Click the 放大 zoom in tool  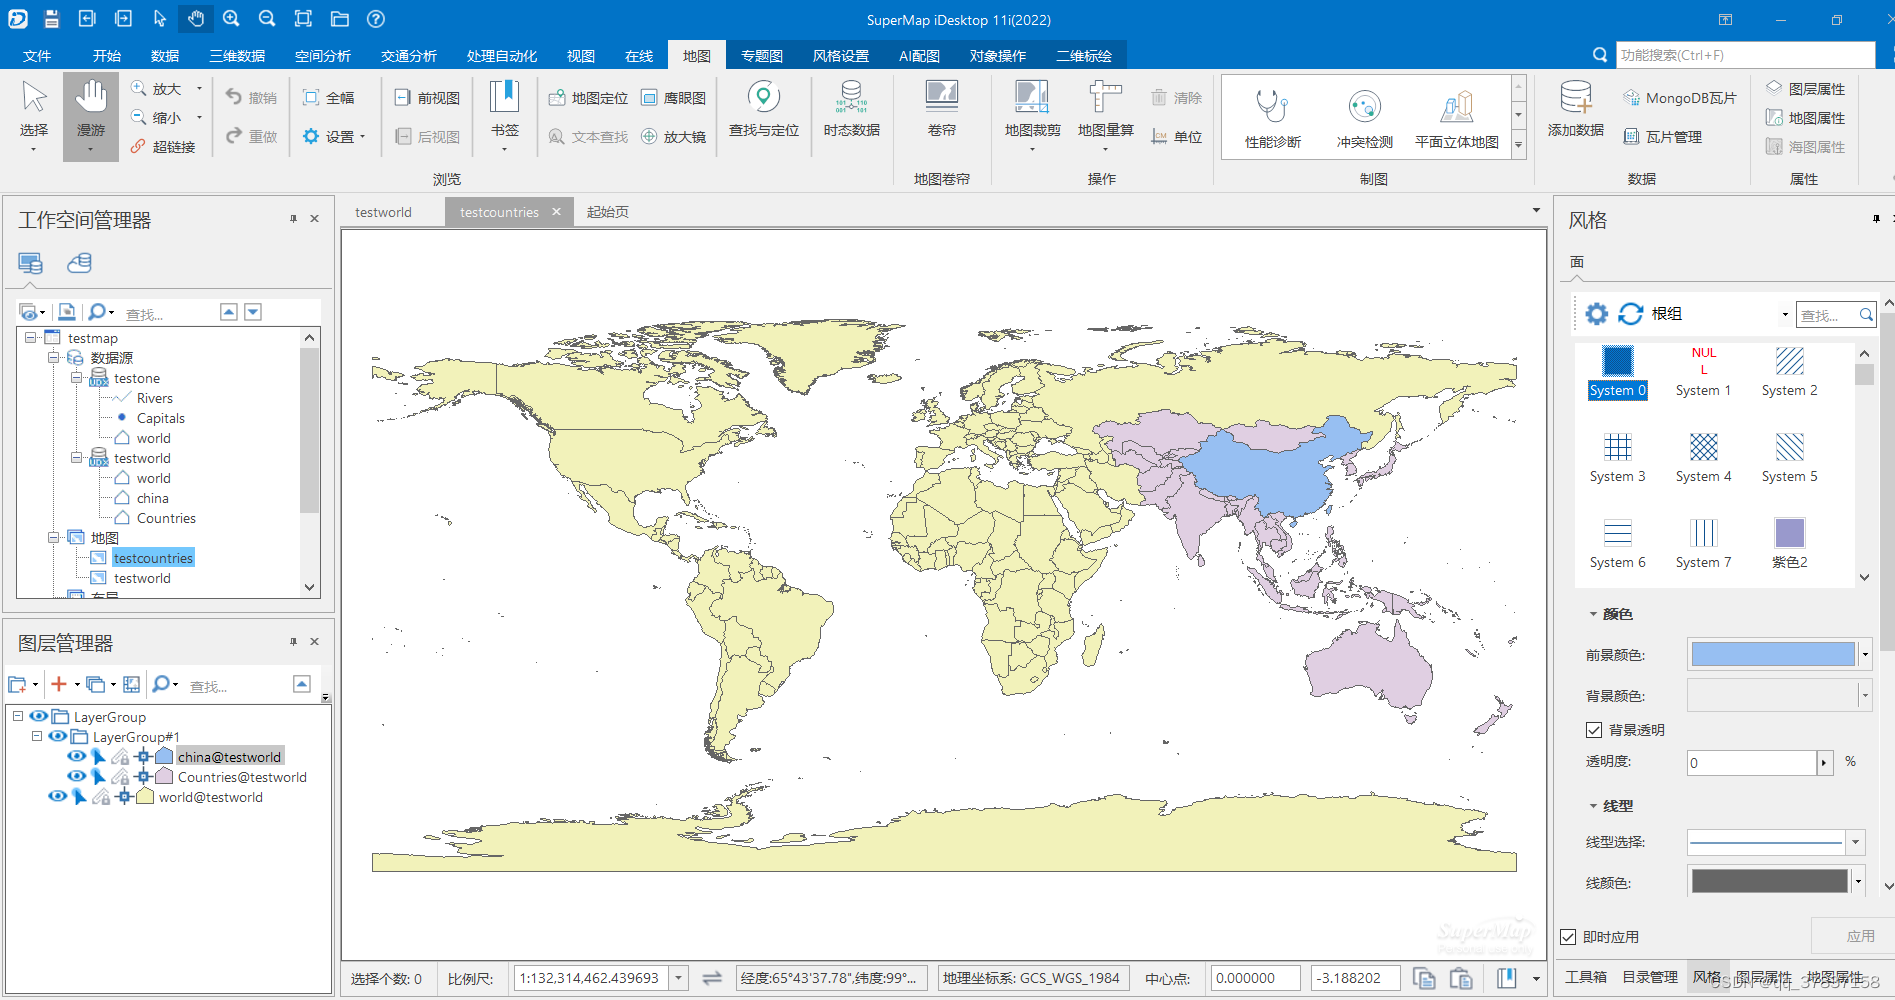pos(158,89)
